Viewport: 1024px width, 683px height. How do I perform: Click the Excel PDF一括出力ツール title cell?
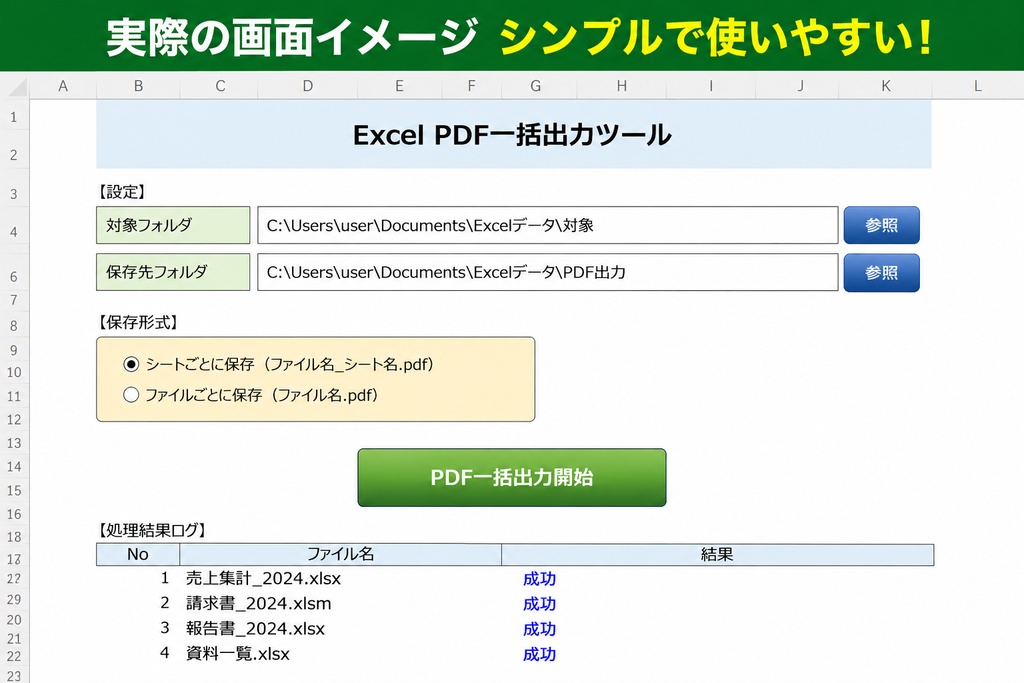[x=513, y=135]
